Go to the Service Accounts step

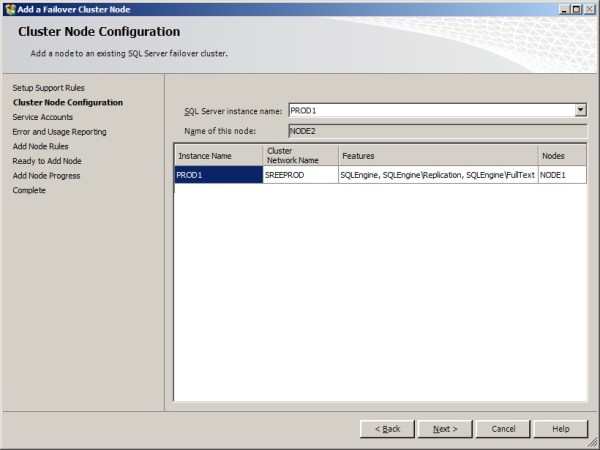pos(42,117)
